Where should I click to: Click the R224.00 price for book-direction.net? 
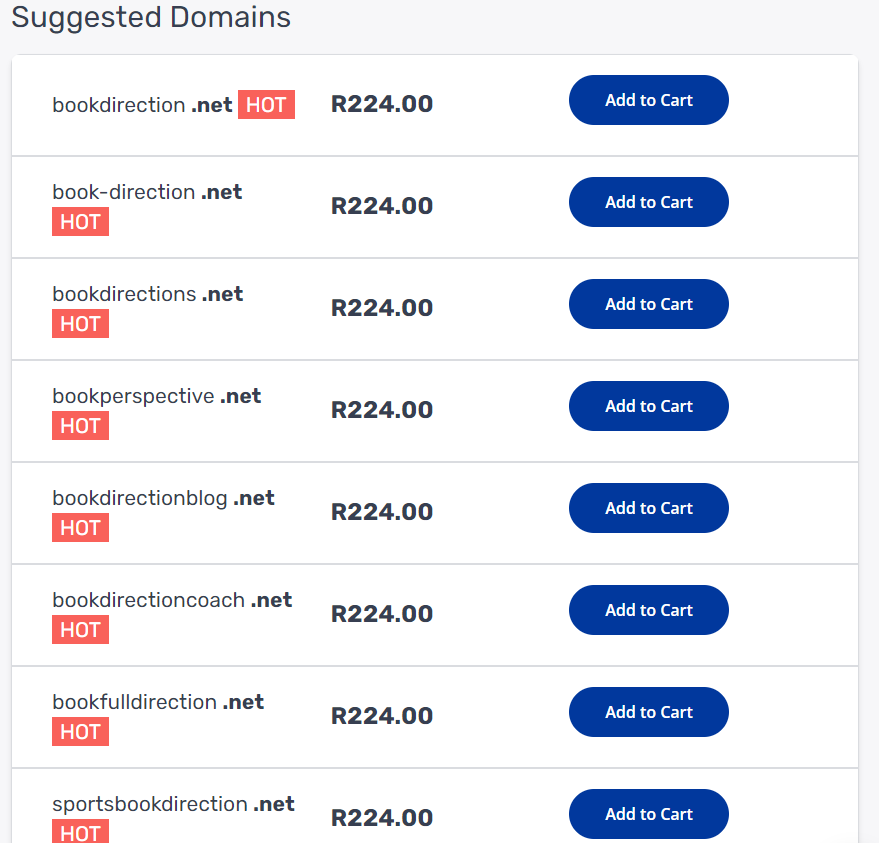point(382,206)
